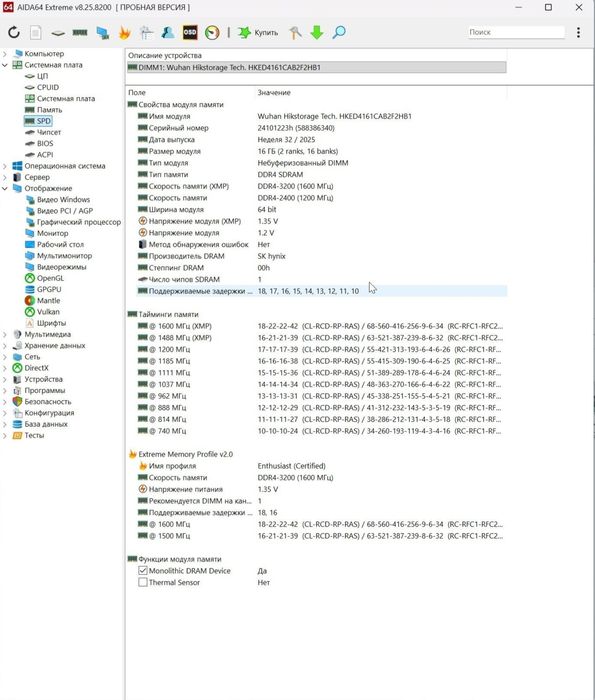This screenshot has height=700, width=595.
Task: Select the Серийный номер row
Action: pos(321,128)
